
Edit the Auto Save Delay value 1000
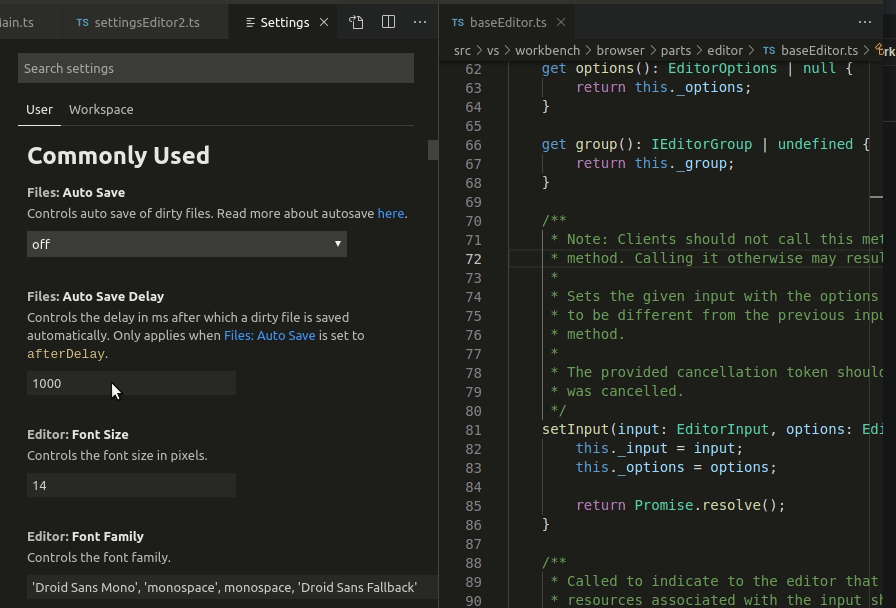tap(130, 383)
